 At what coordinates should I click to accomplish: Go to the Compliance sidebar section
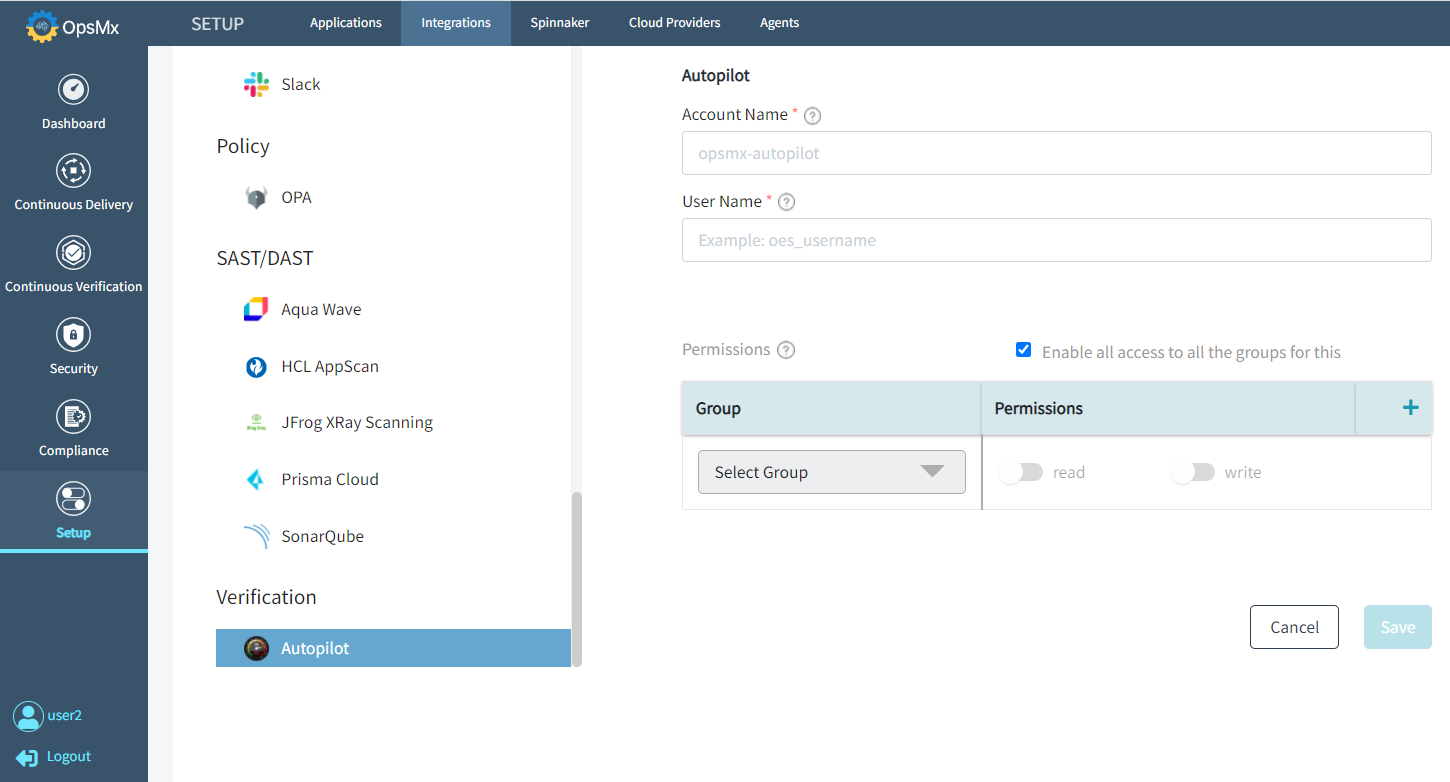click(x=73, y=427)
